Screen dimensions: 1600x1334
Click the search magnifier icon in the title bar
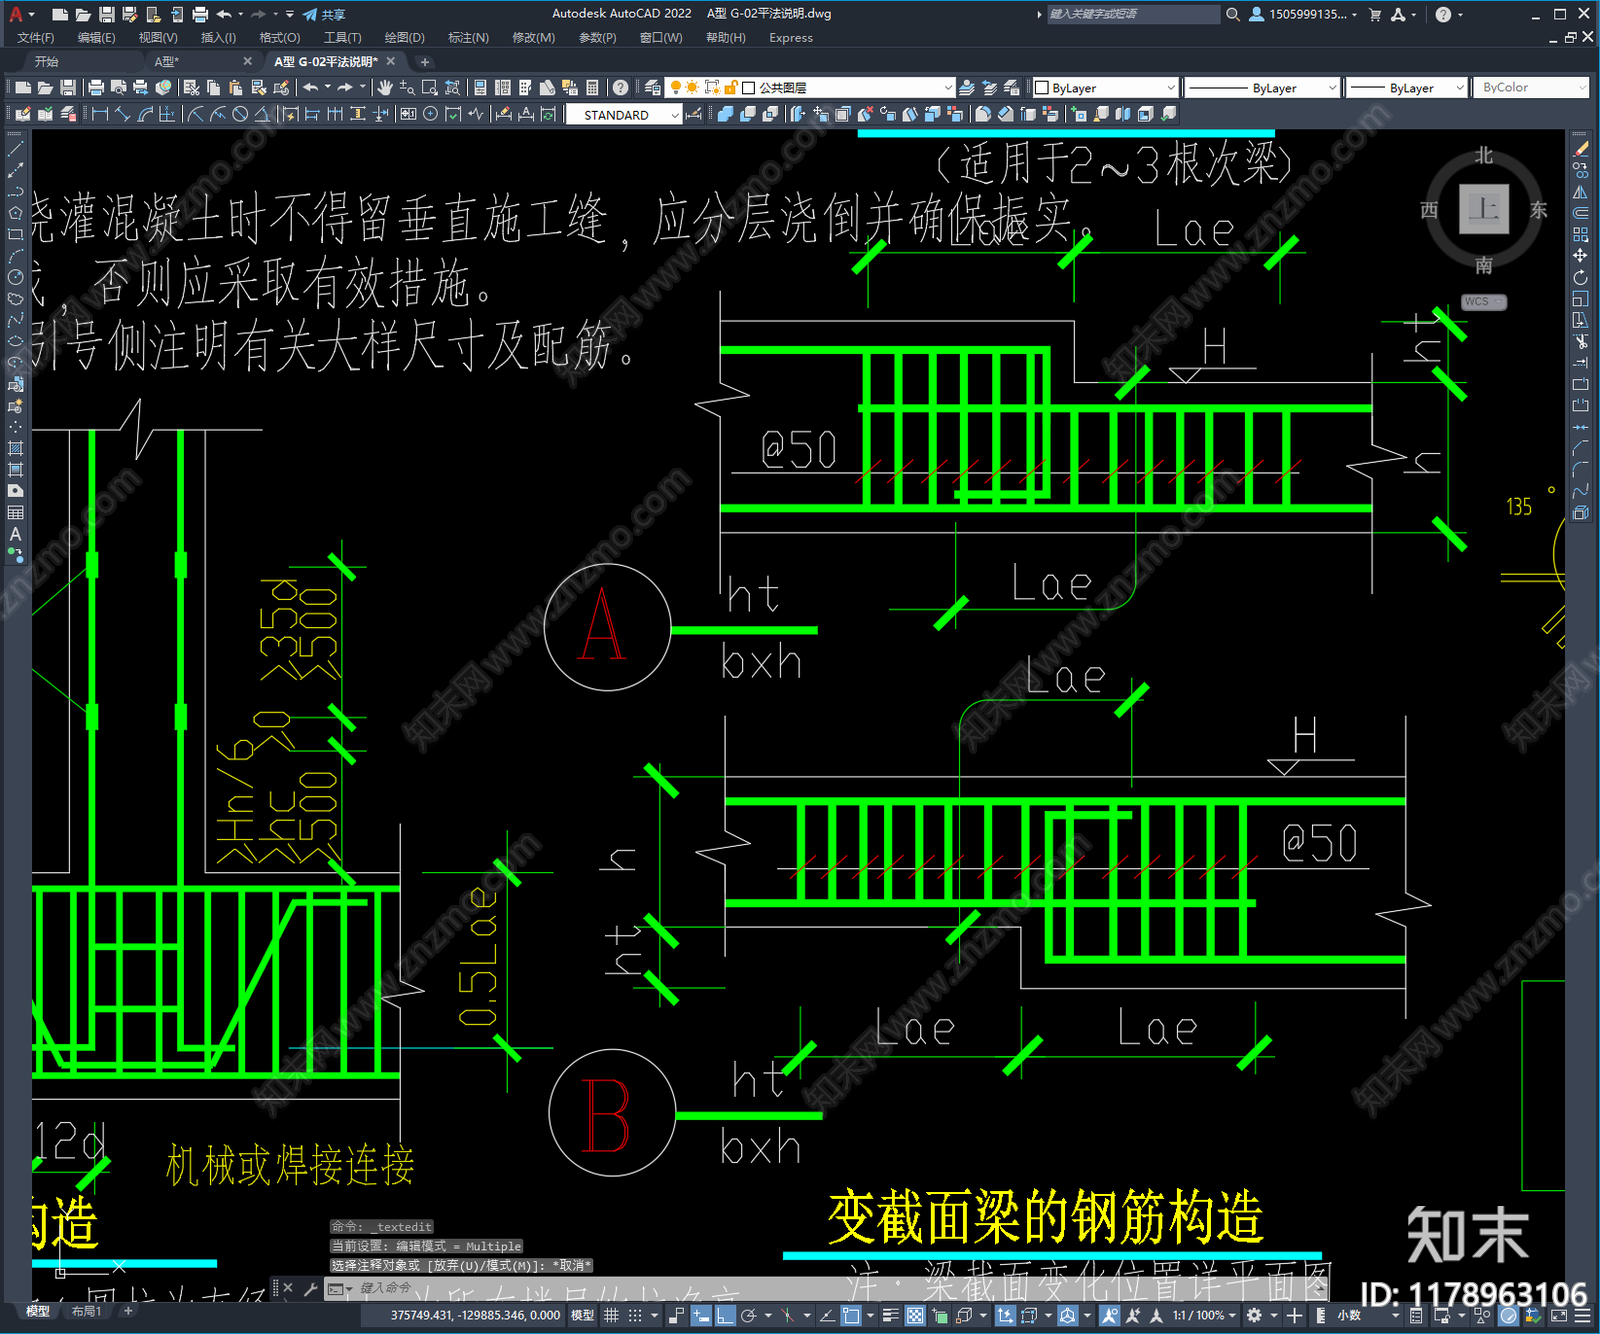tap(1233, 14)
